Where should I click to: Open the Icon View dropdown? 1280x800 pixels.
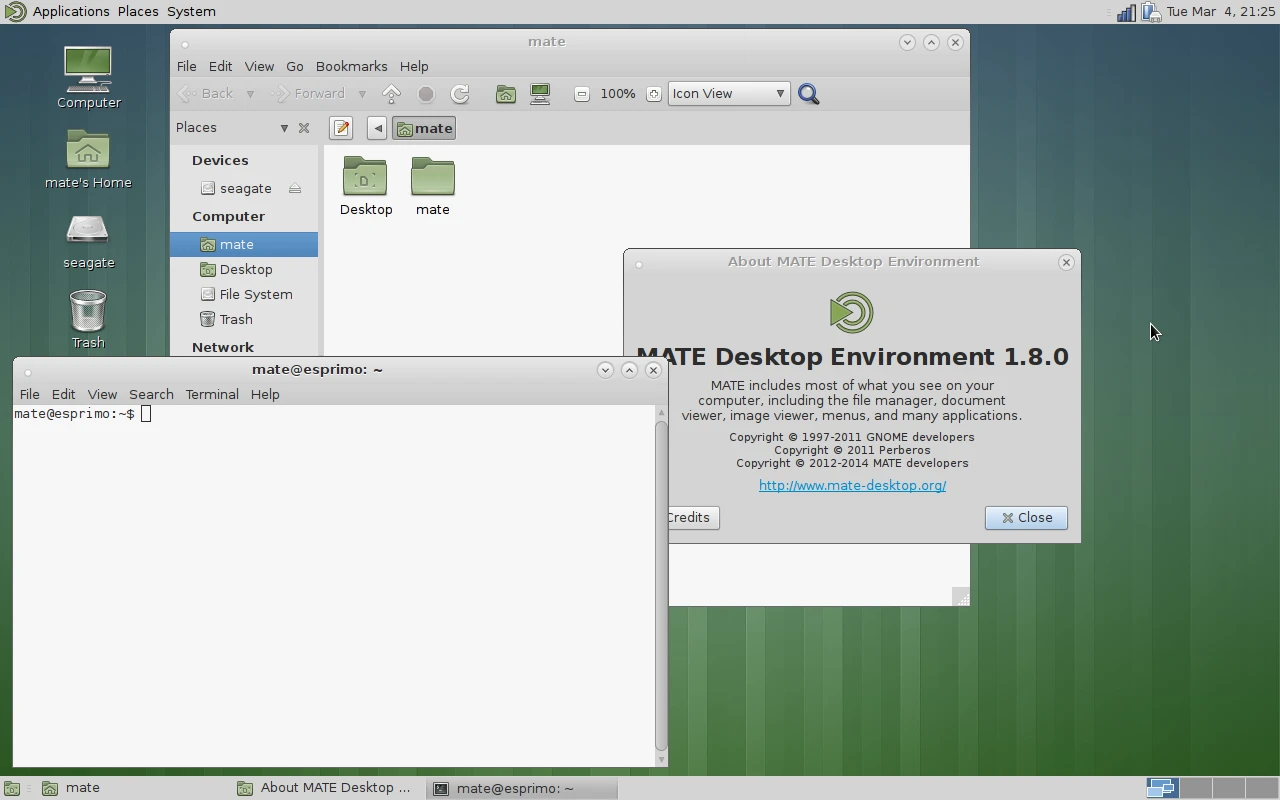[x=728, y=94]
